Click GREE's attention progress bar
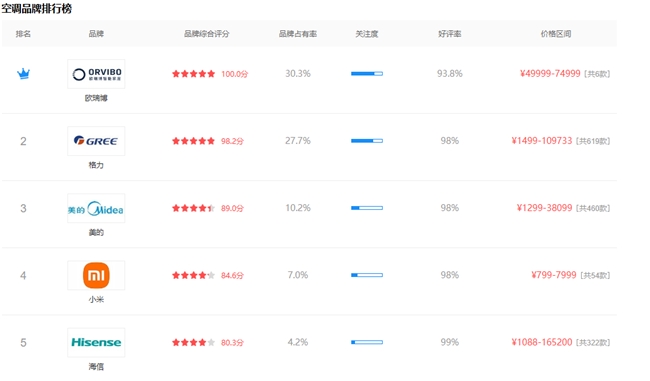 [367, 141]
